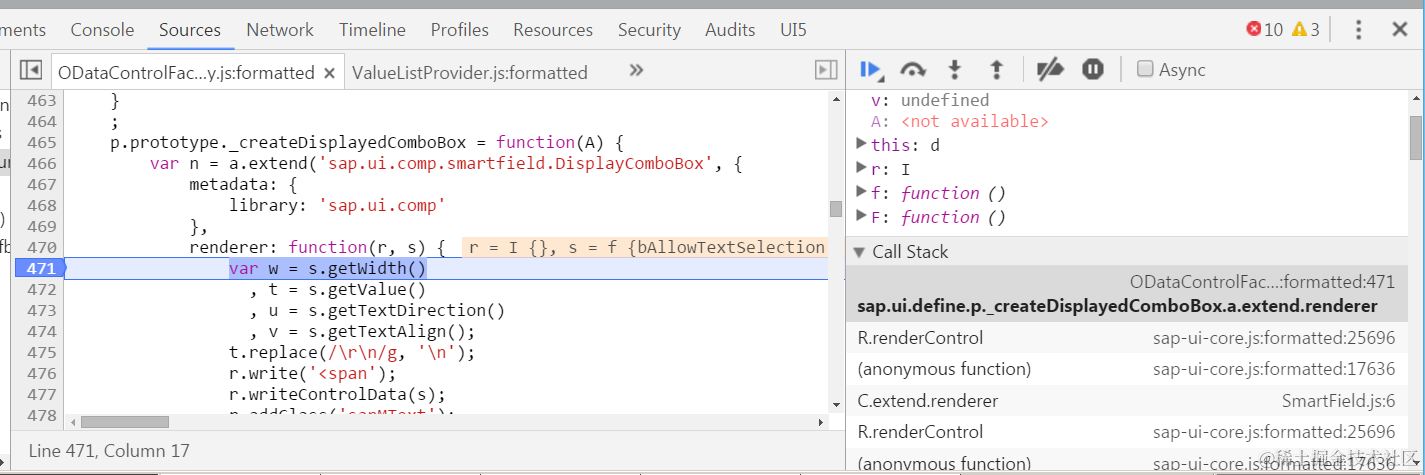The width and height of the screenshot is (1425, 475).
Task: Expand the lowercase 'f: function ()' variable
Action: [862, 193]
